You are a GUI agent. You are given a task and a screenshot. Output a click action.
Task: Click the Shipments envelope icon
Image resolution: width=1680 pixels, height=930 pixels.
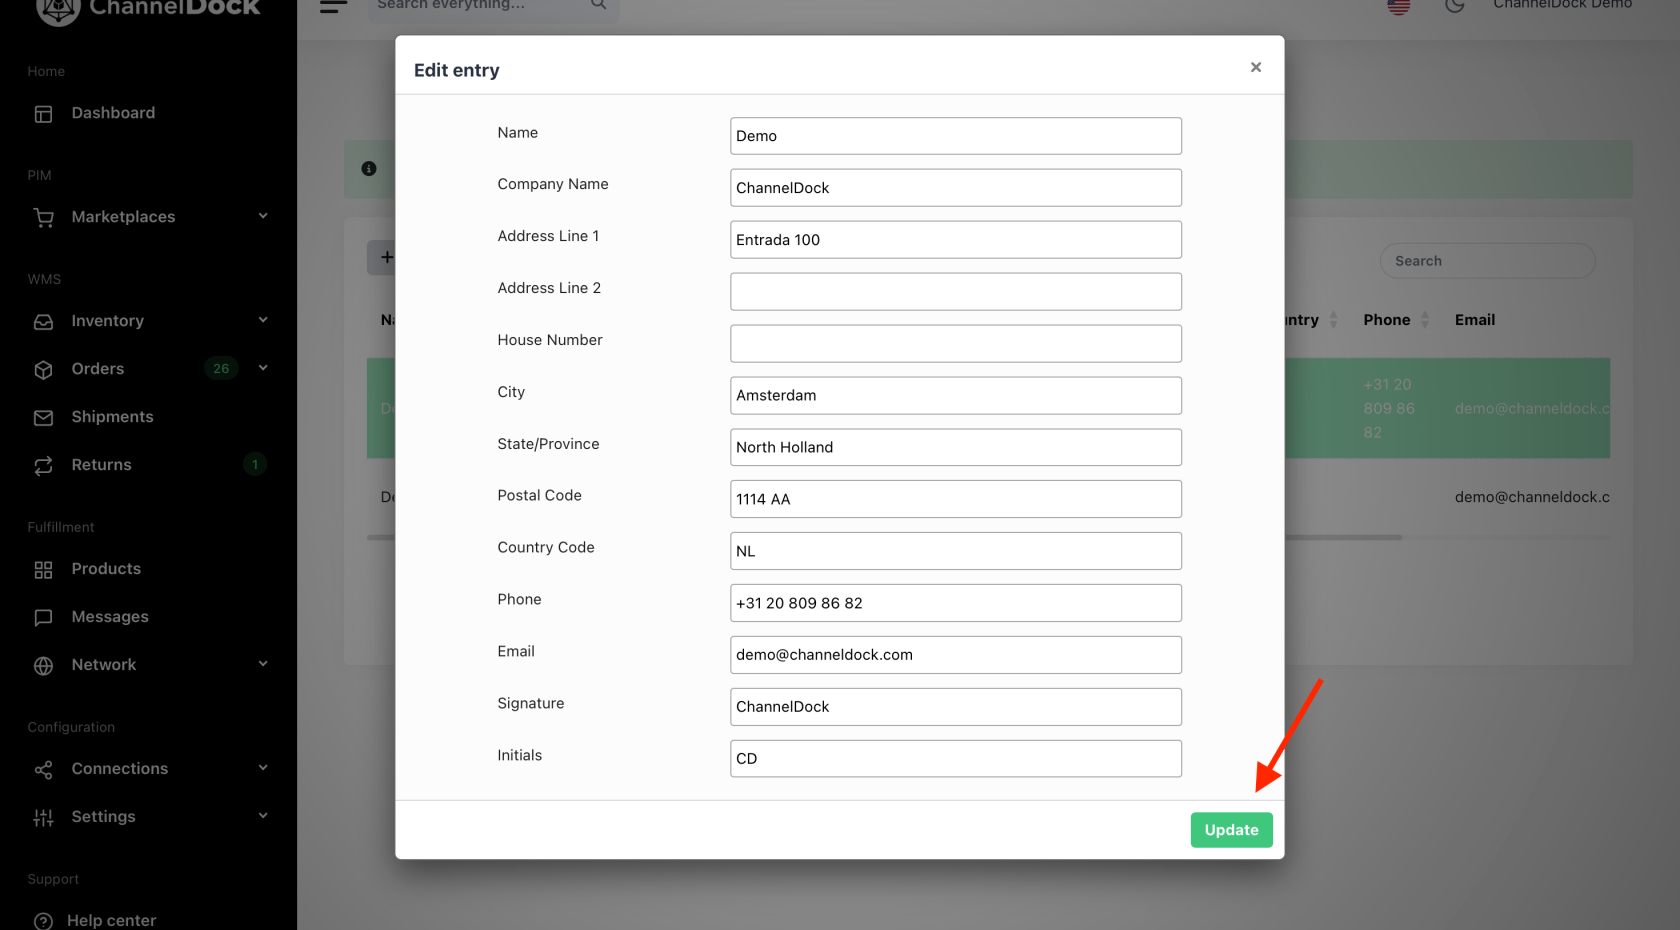pyautogui.click(x=43, y=418)
